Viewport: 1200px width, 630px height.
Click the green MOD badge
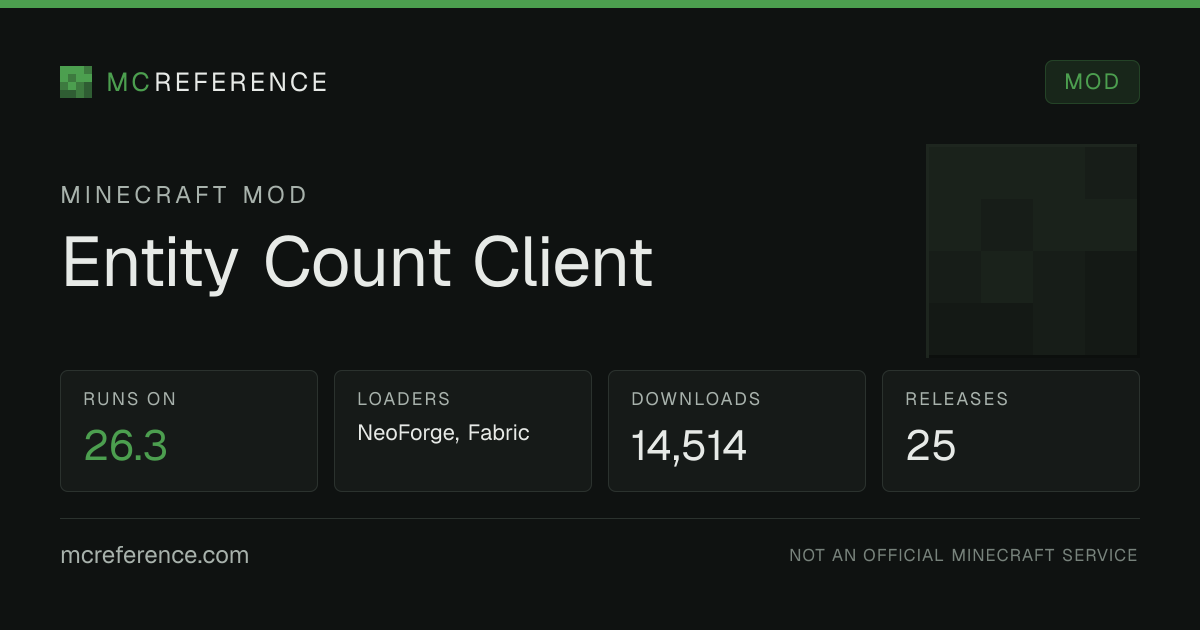(1092, 82)
